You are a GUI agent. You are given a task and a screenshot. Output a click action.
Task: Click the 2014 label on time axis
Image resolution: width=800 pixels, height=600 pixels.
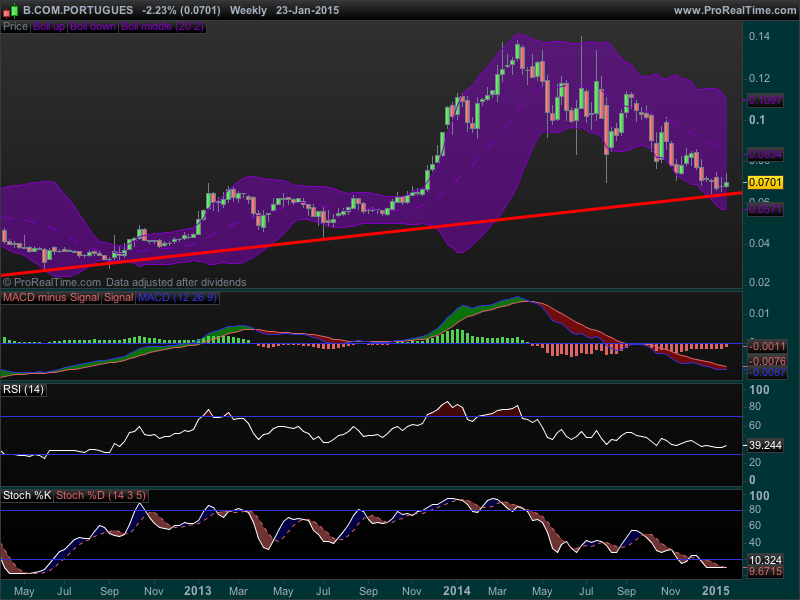coord(458,591)
